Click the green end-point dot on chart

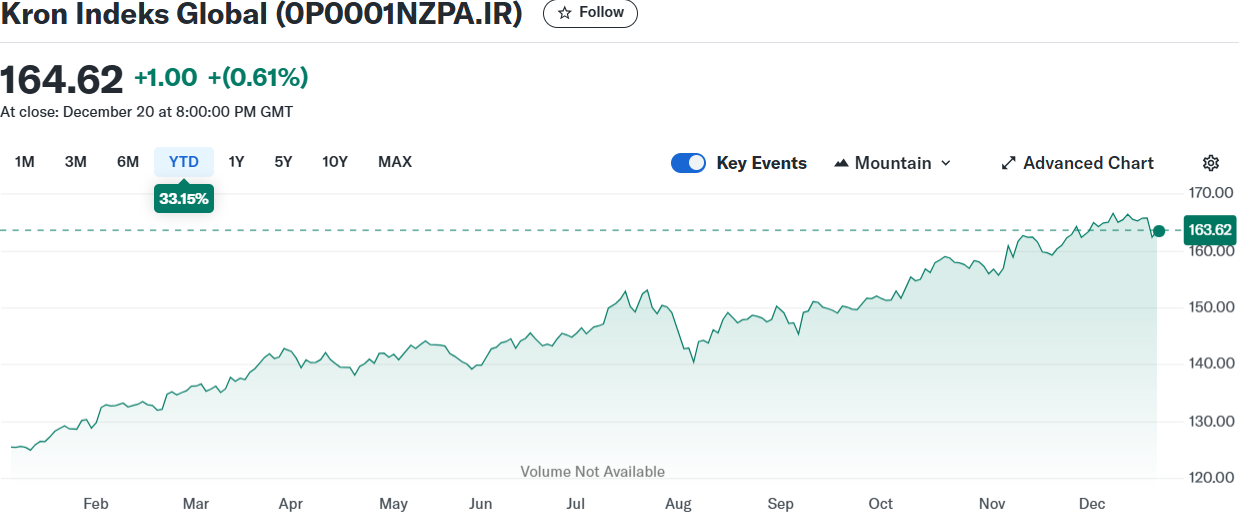(x=1159, y=231)
